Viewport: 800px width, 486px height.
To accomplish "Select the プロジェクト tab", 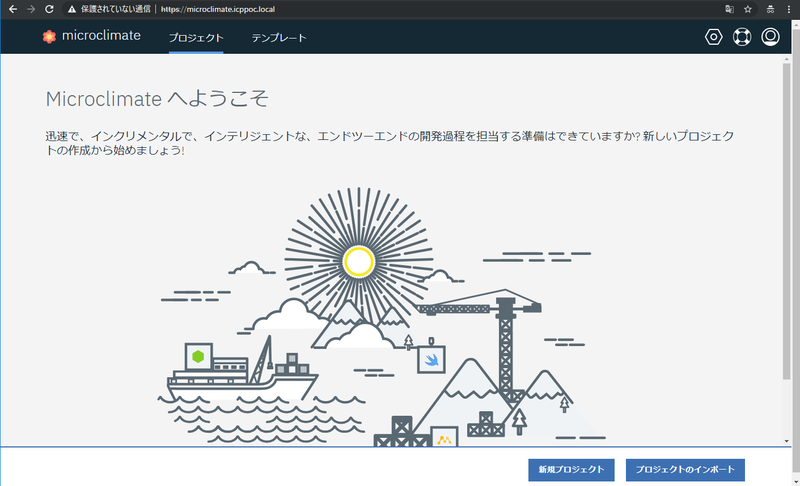I will [x=196, y=38].
